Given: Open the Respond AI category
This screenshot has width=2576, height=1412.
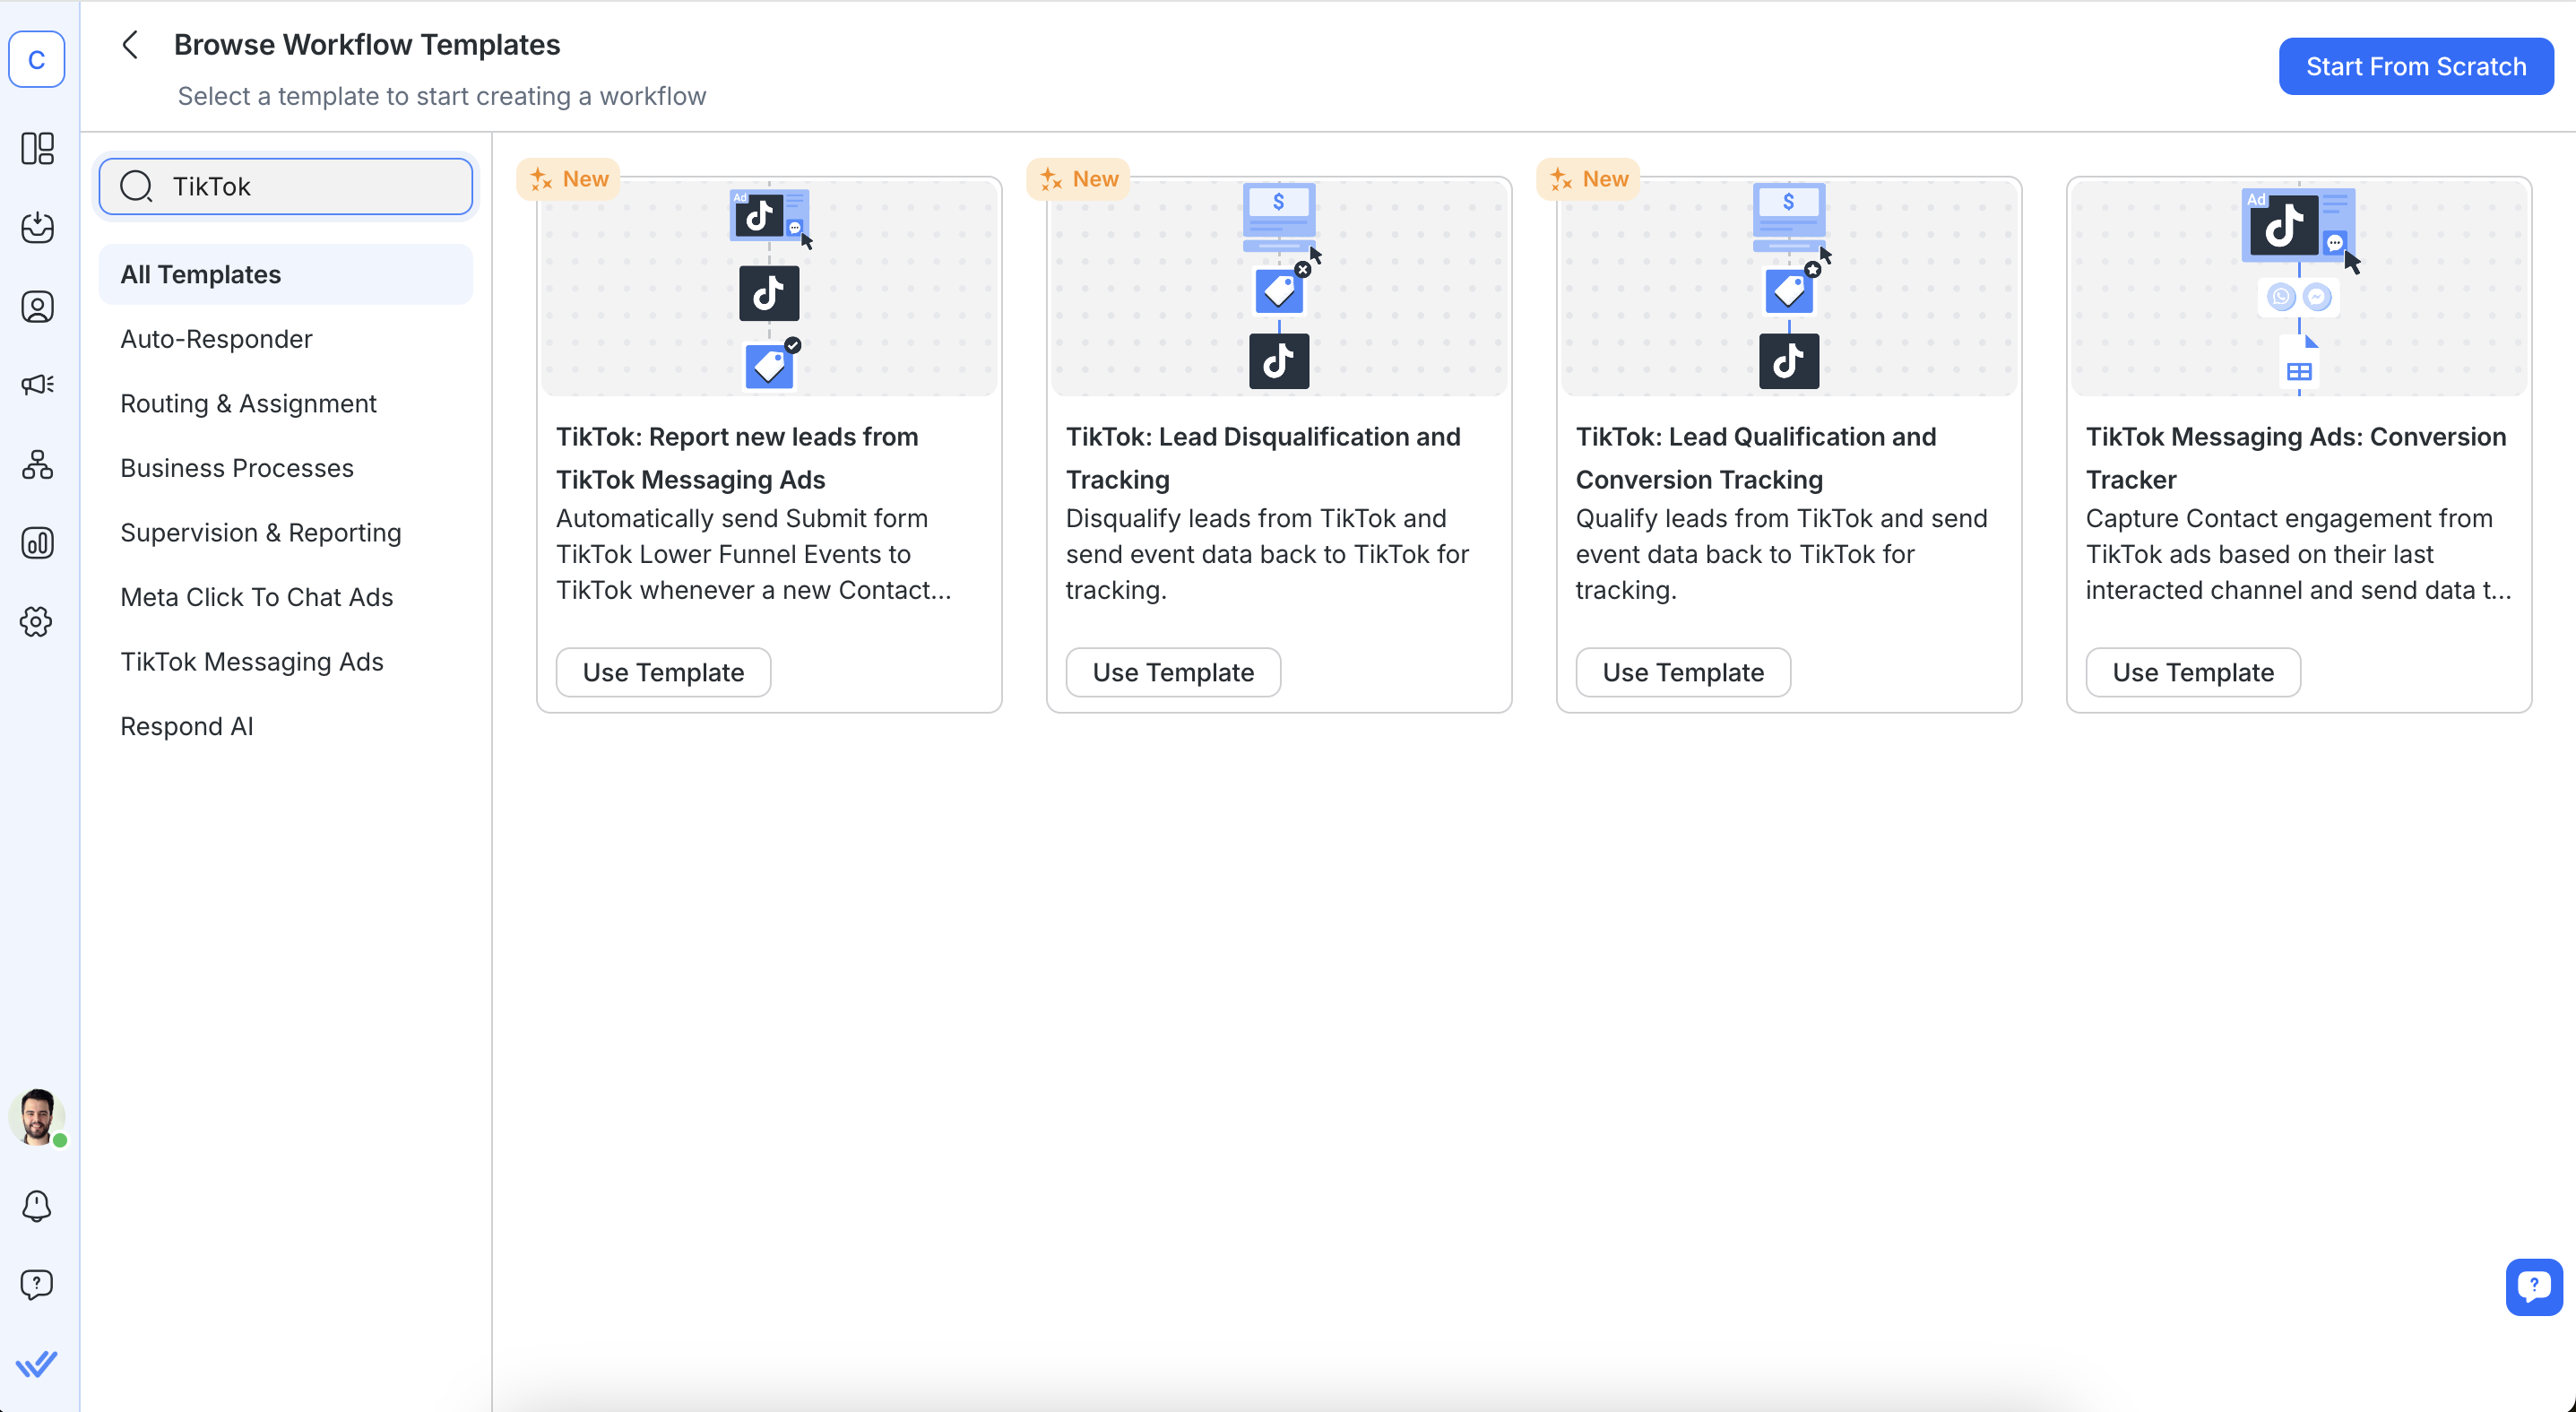Looking at the screenshot, I should pos(186,726).
